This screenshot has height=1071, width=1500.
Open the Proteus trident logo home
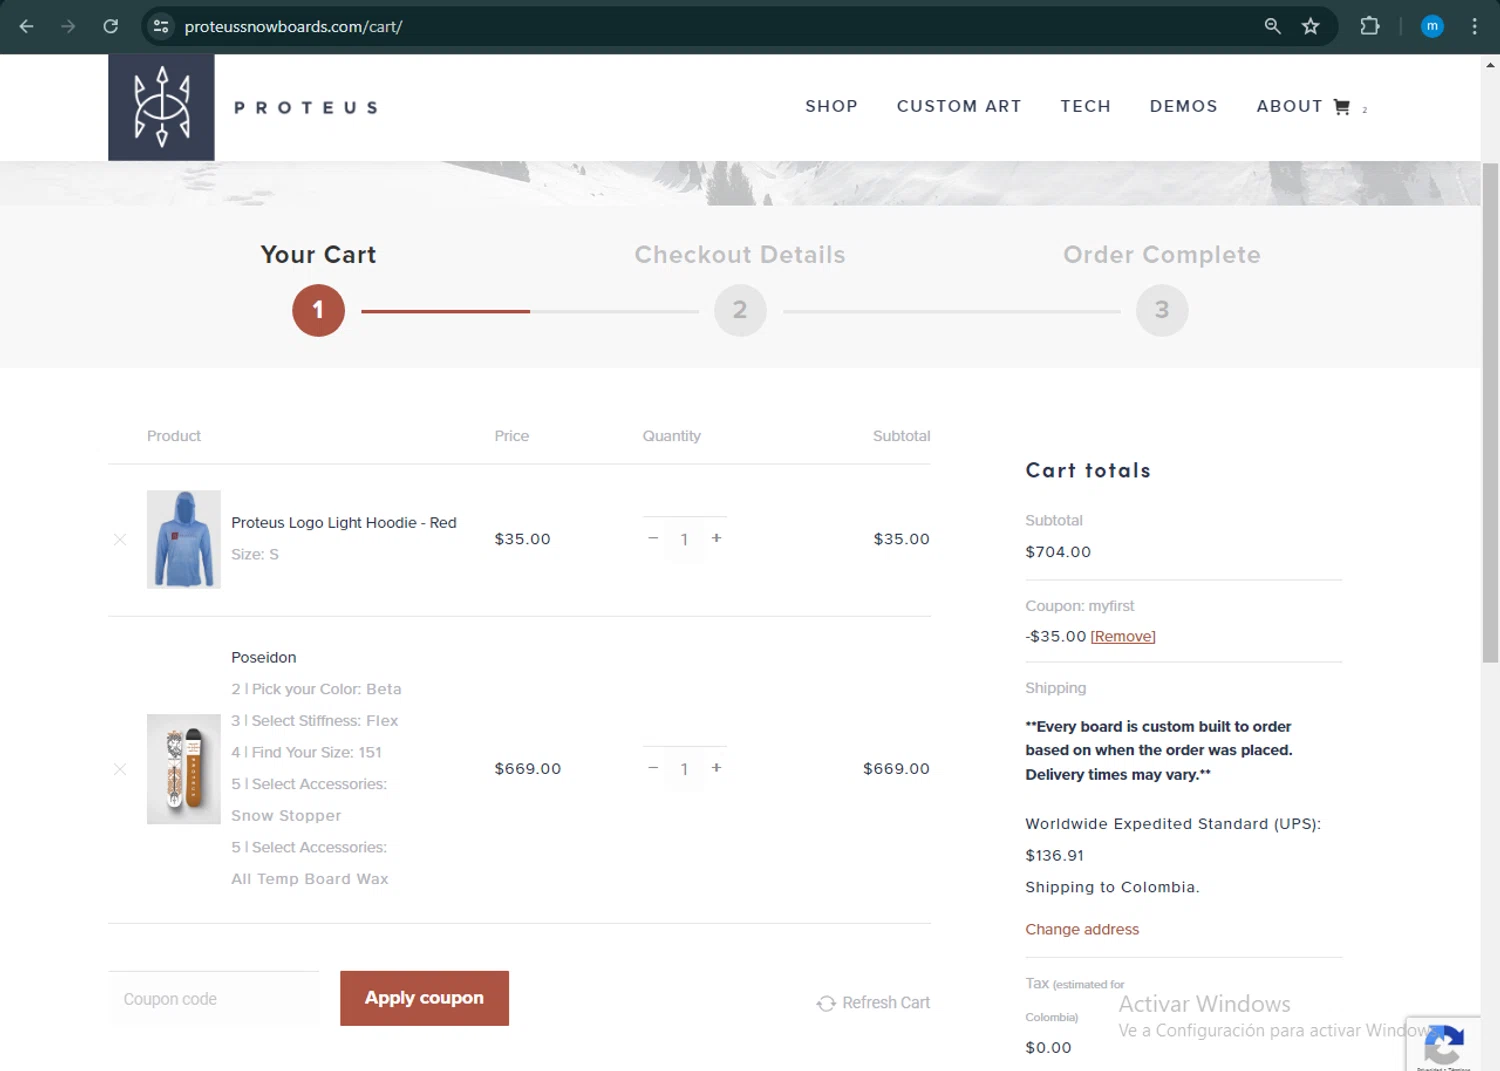coord(161,107)
